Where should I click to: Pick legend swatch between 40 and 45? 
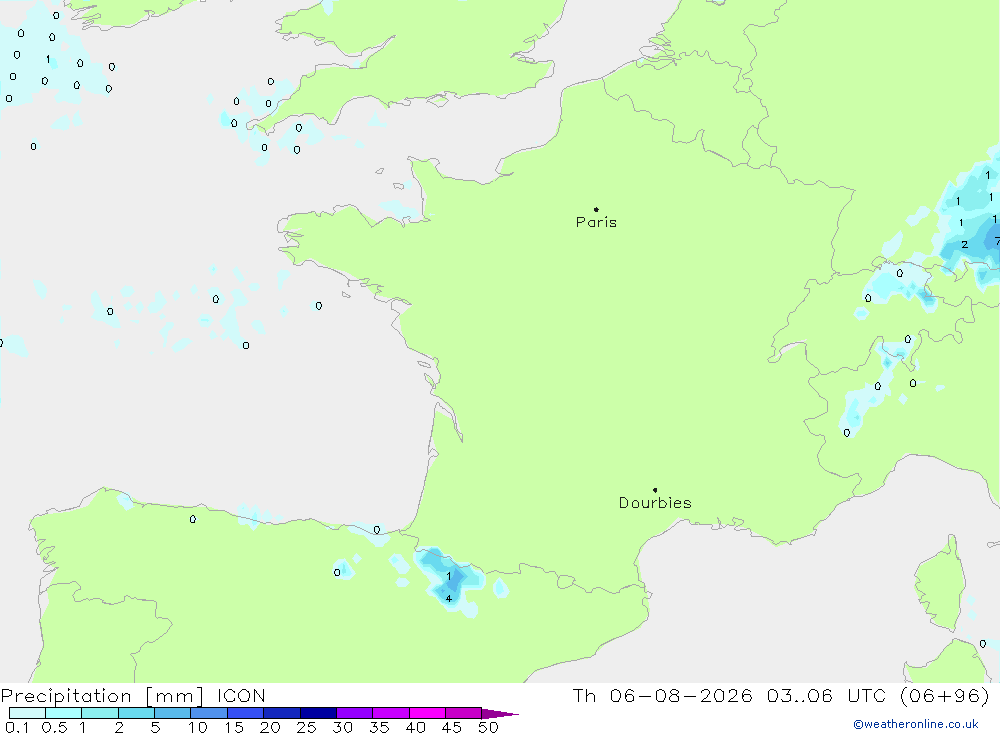pyautogui.click(x=427, y=713)
